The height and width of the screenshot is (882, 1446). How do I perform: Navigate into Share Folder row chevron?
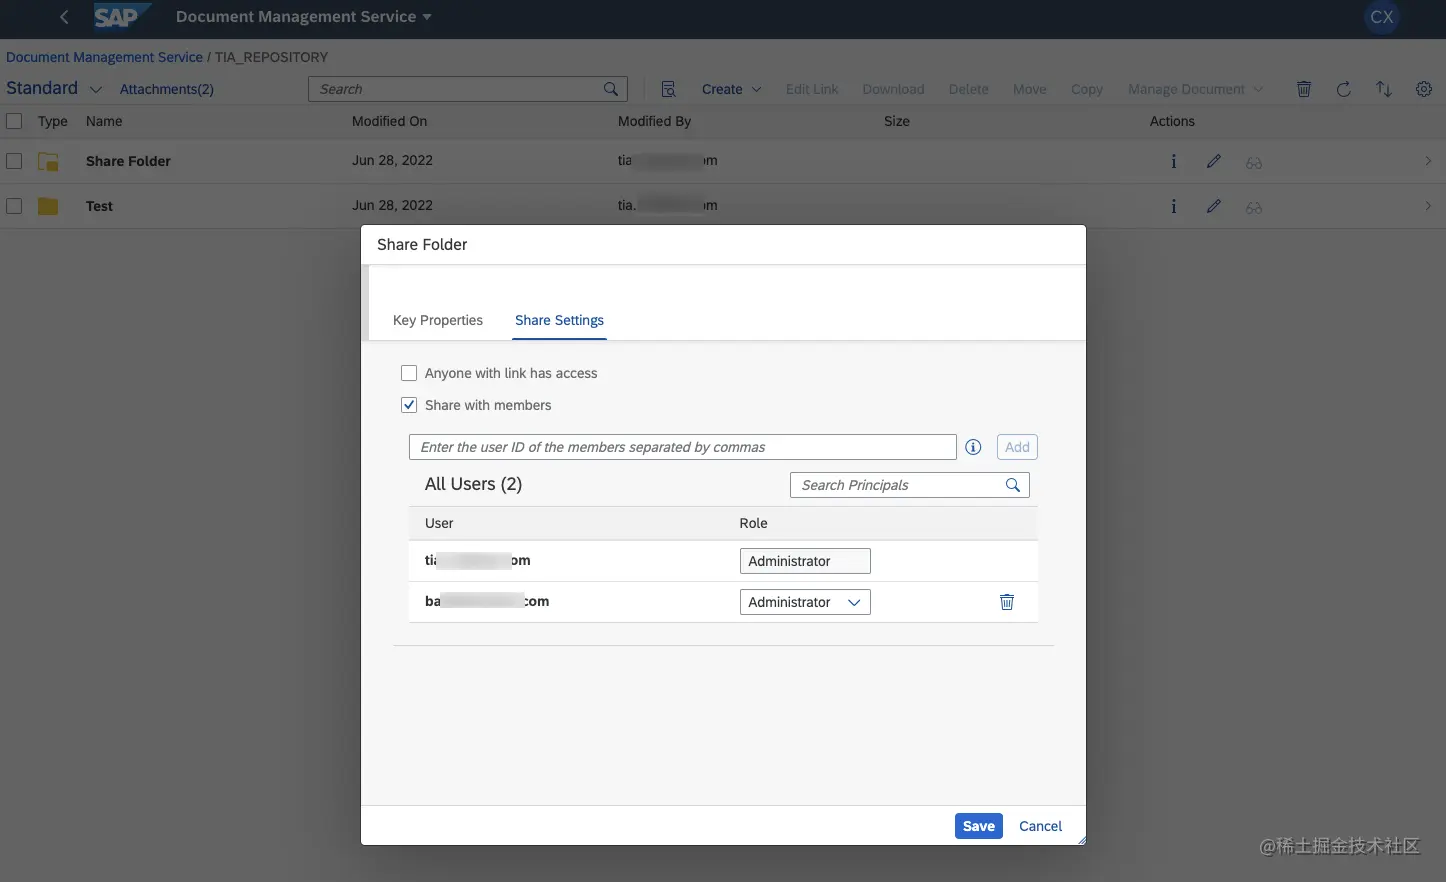(x=1428, y=161)
